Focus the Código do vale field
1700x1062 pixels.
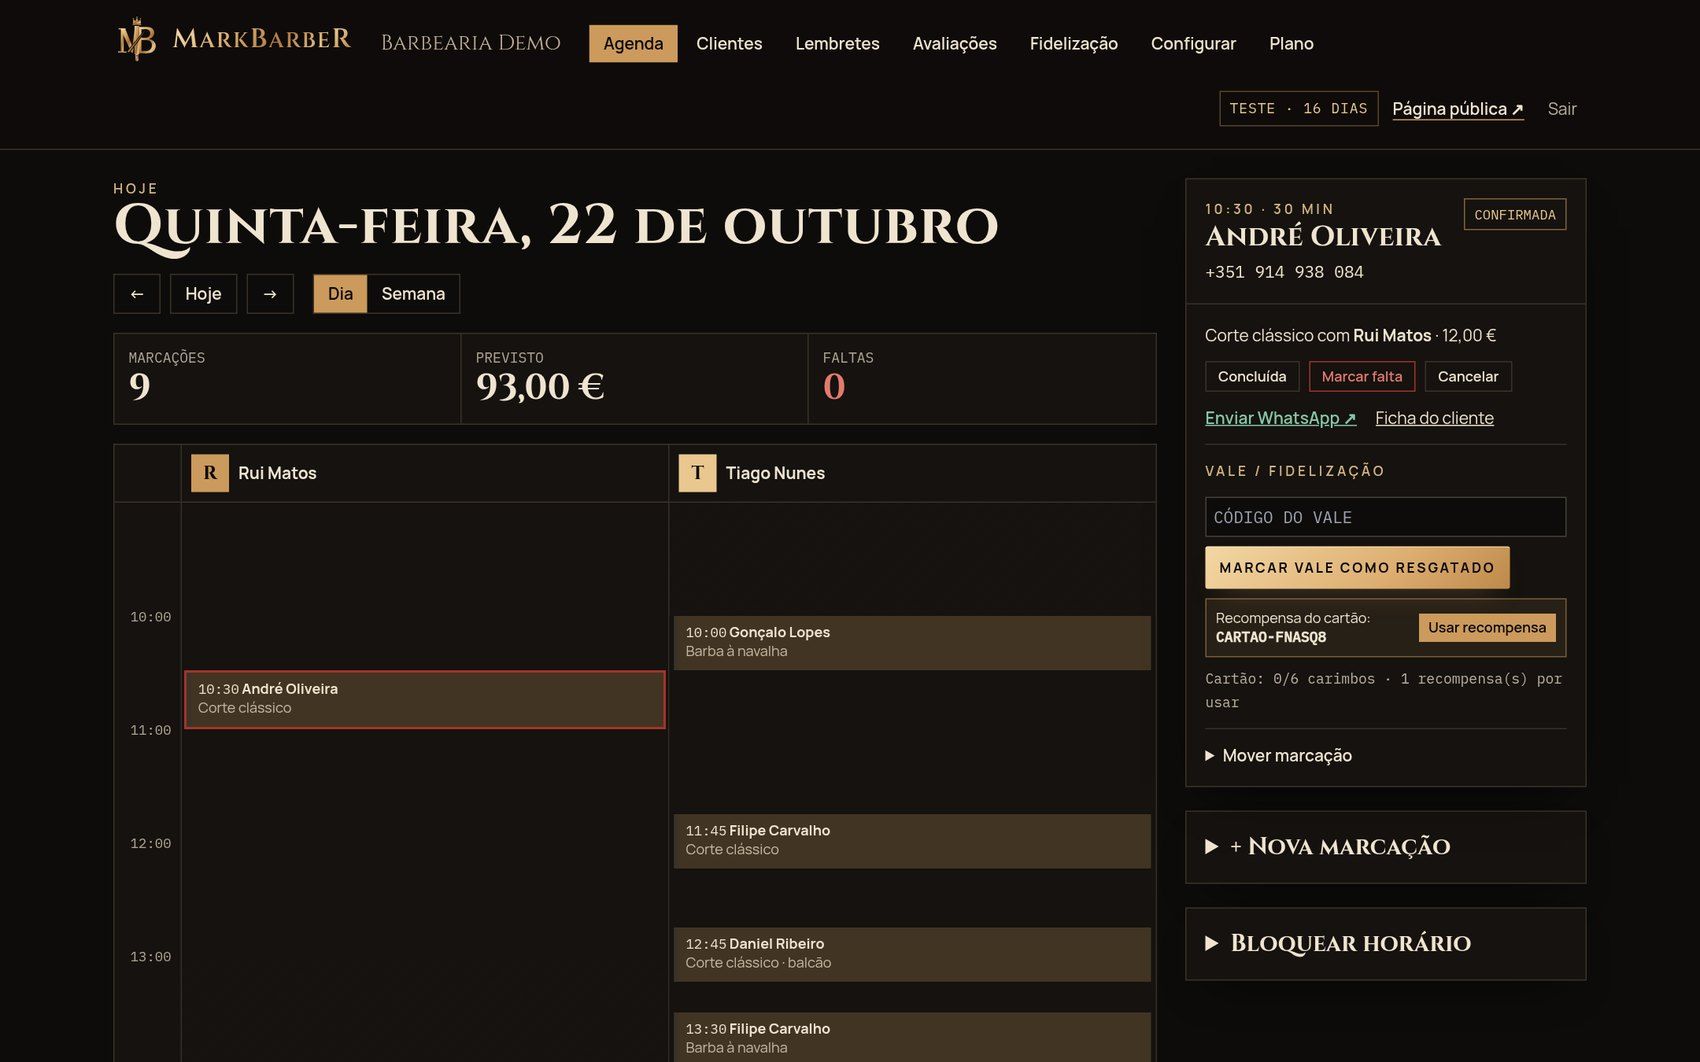(x=1385, y=517)
